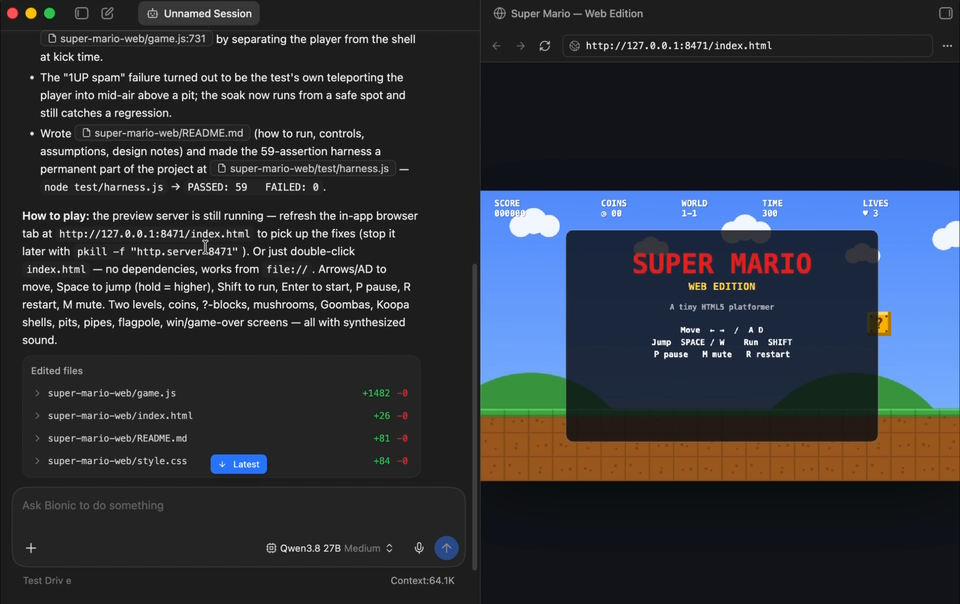Viewport: 960px width, 604px height.
Task: Click the question mark block in the game
Action: (879, 323)
